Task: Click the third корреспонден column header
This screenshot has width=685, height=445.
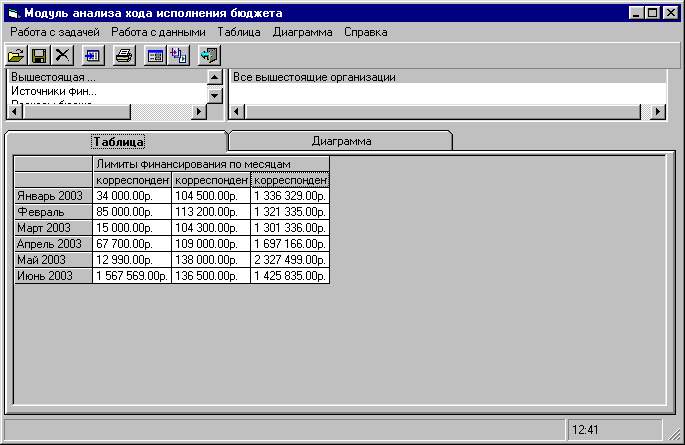Action: (x=290, y=180)
